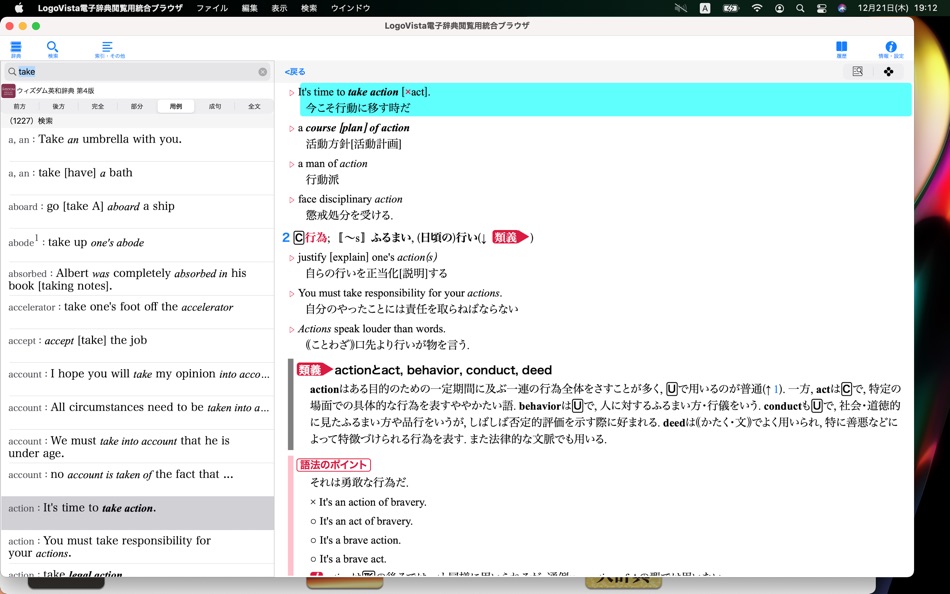Viewport: 950px width, 594px height.
Task: Click the ウィズダム英和辞典 dictionary cover icon
Action: coord(8,91)
